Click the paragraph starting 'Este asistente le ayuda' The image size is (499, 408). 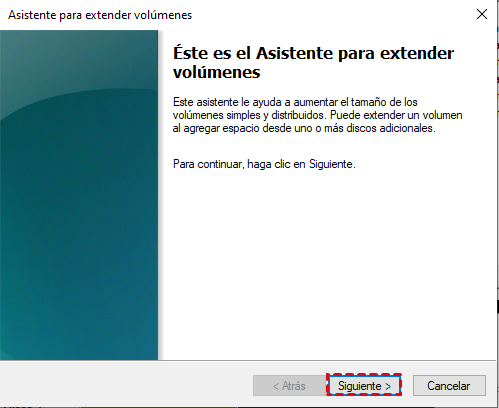click(317, 115)
